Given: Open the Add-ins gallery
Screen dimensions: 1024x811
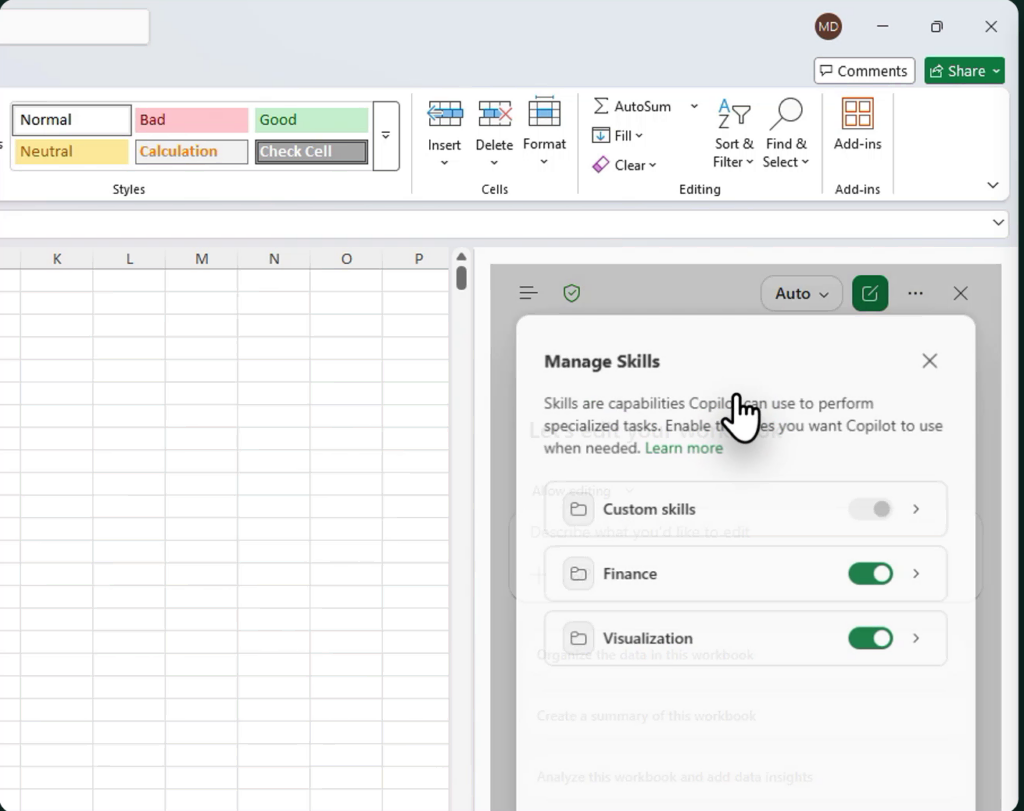Looking at the screenshot, I should [857, 125].
